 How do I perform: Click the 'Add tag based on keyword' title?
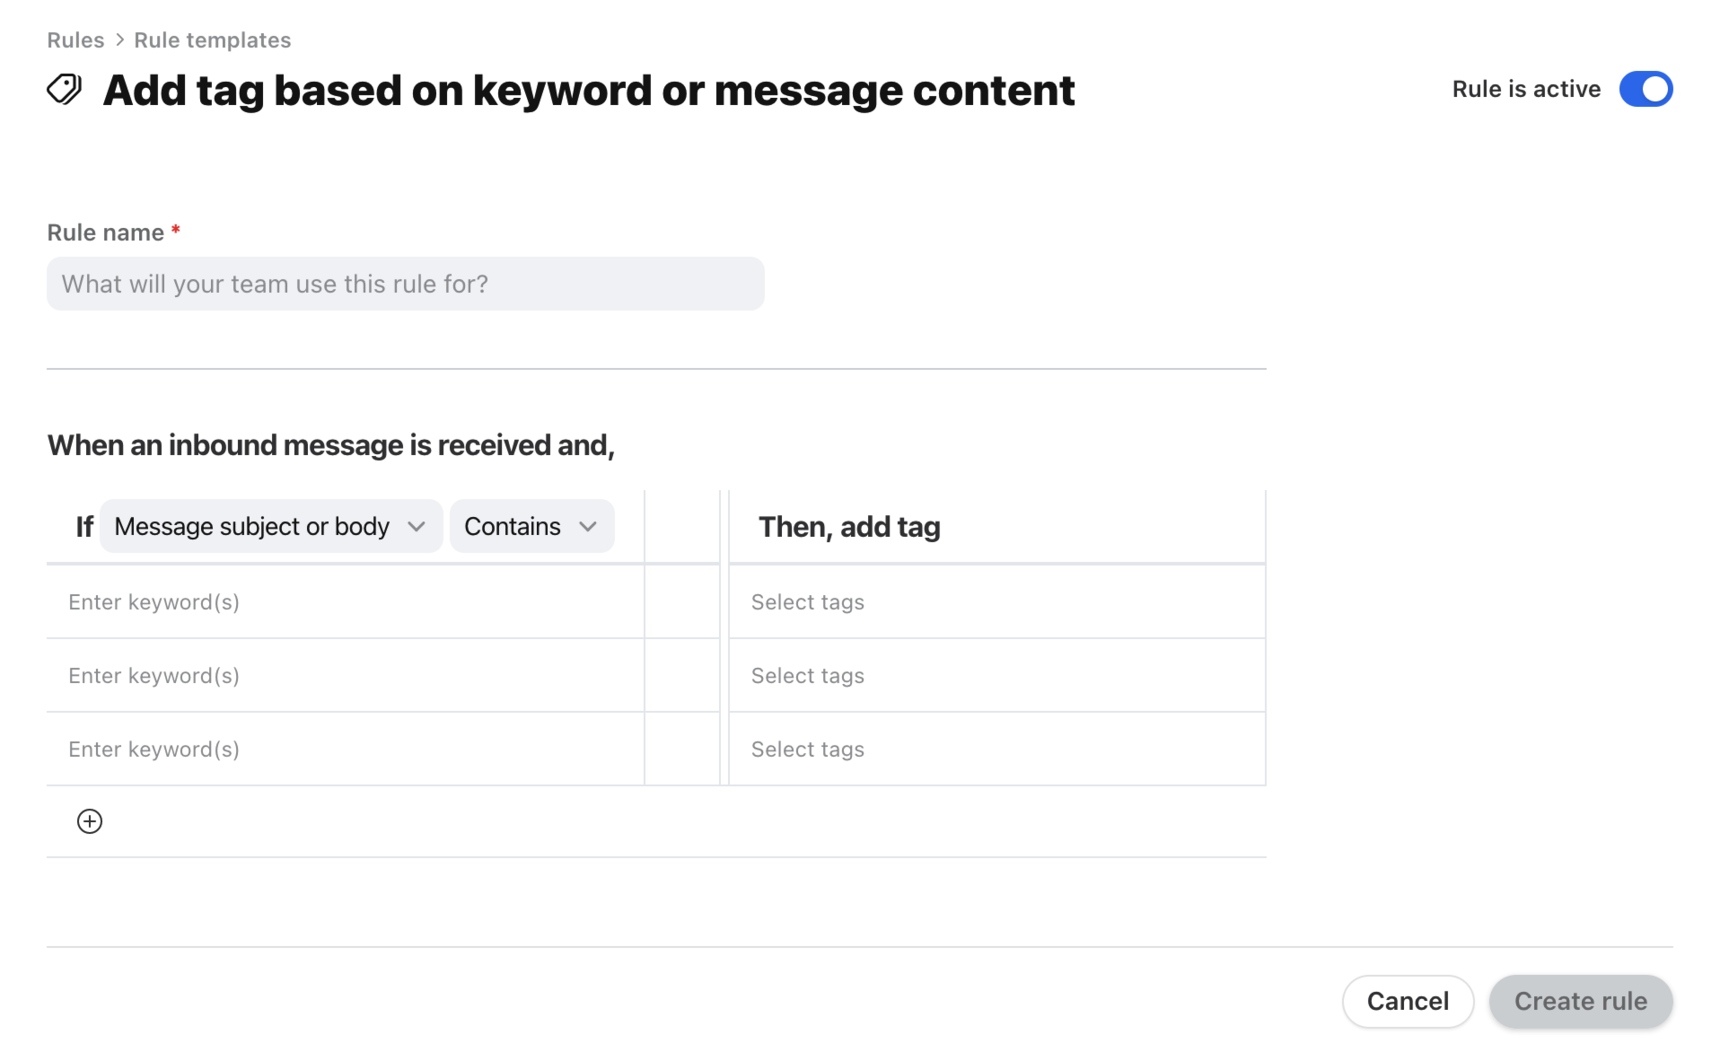tap(588, 90)
